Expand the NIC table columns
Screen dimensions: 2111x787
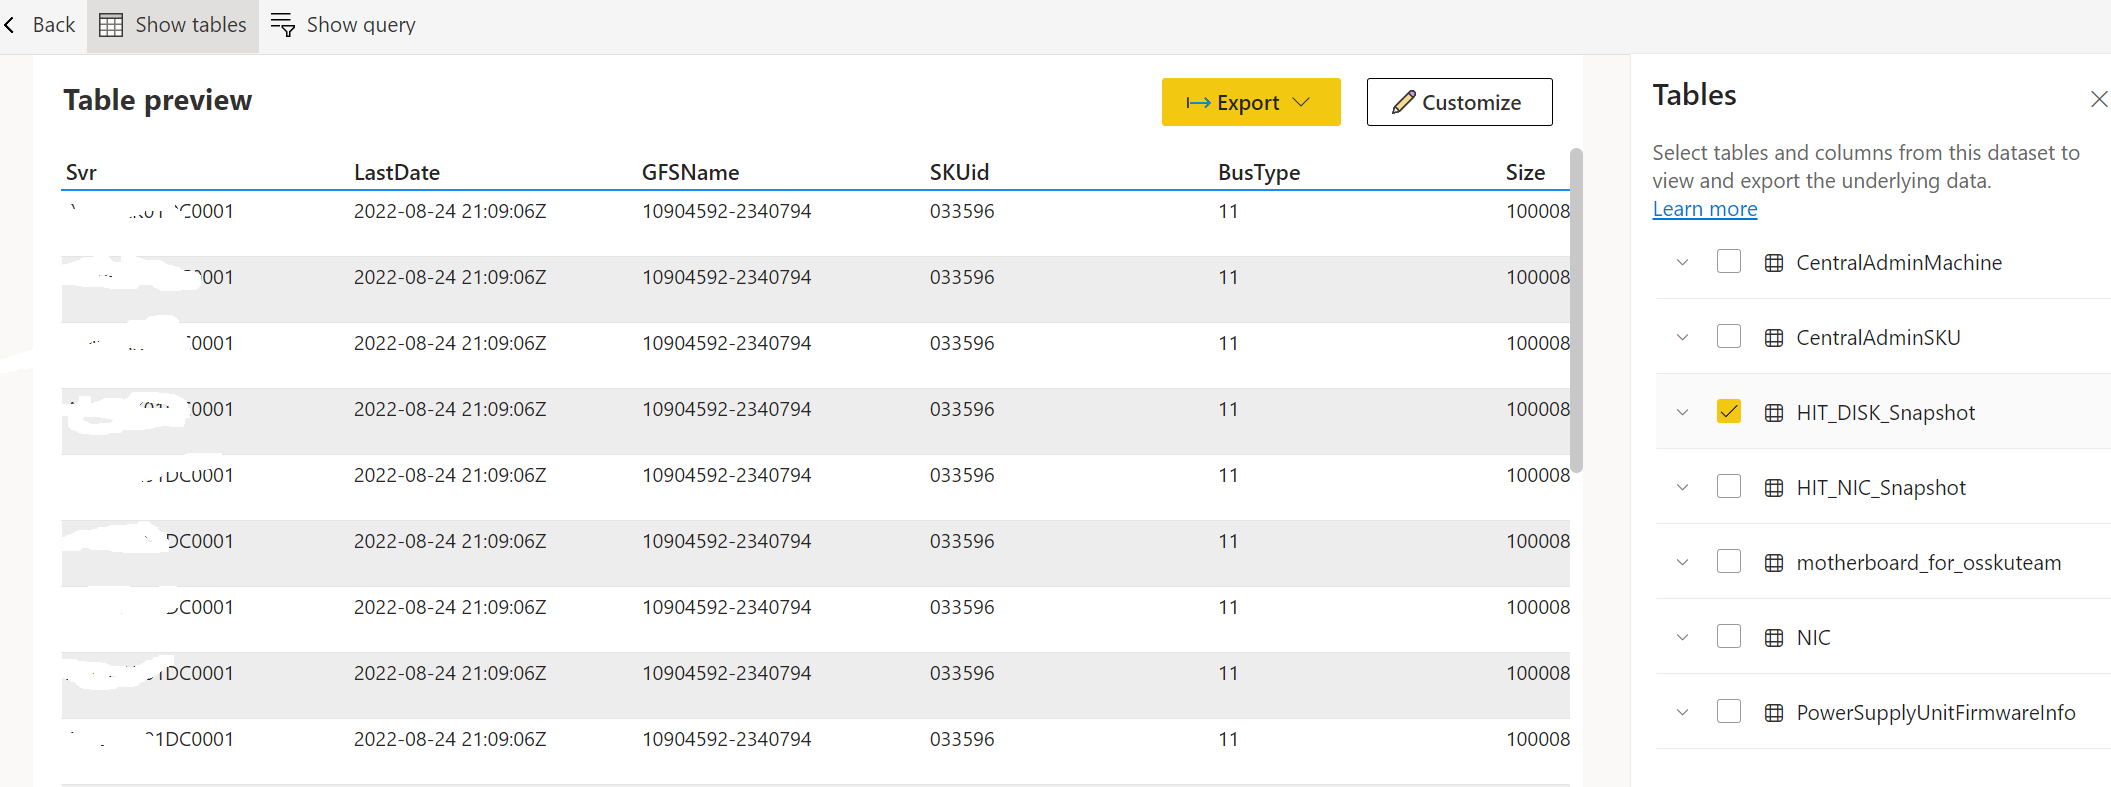point(1683,637)
